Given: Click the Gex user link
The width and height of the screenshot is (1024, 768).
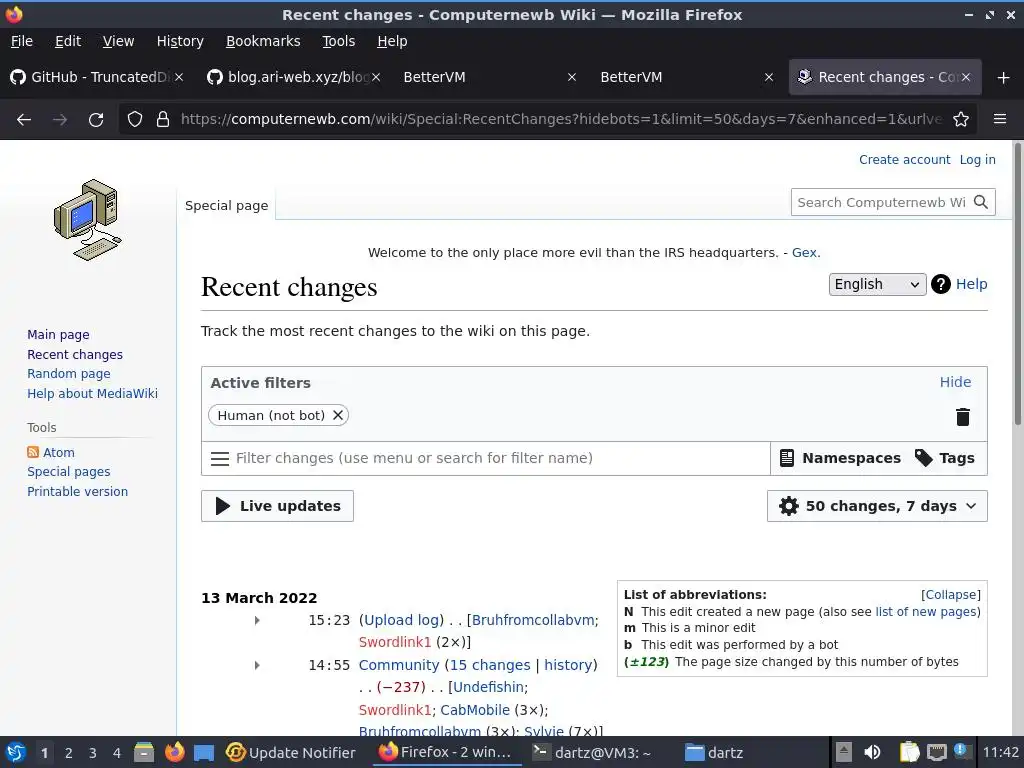Looking at the screenshot, I should click(804, 253).
